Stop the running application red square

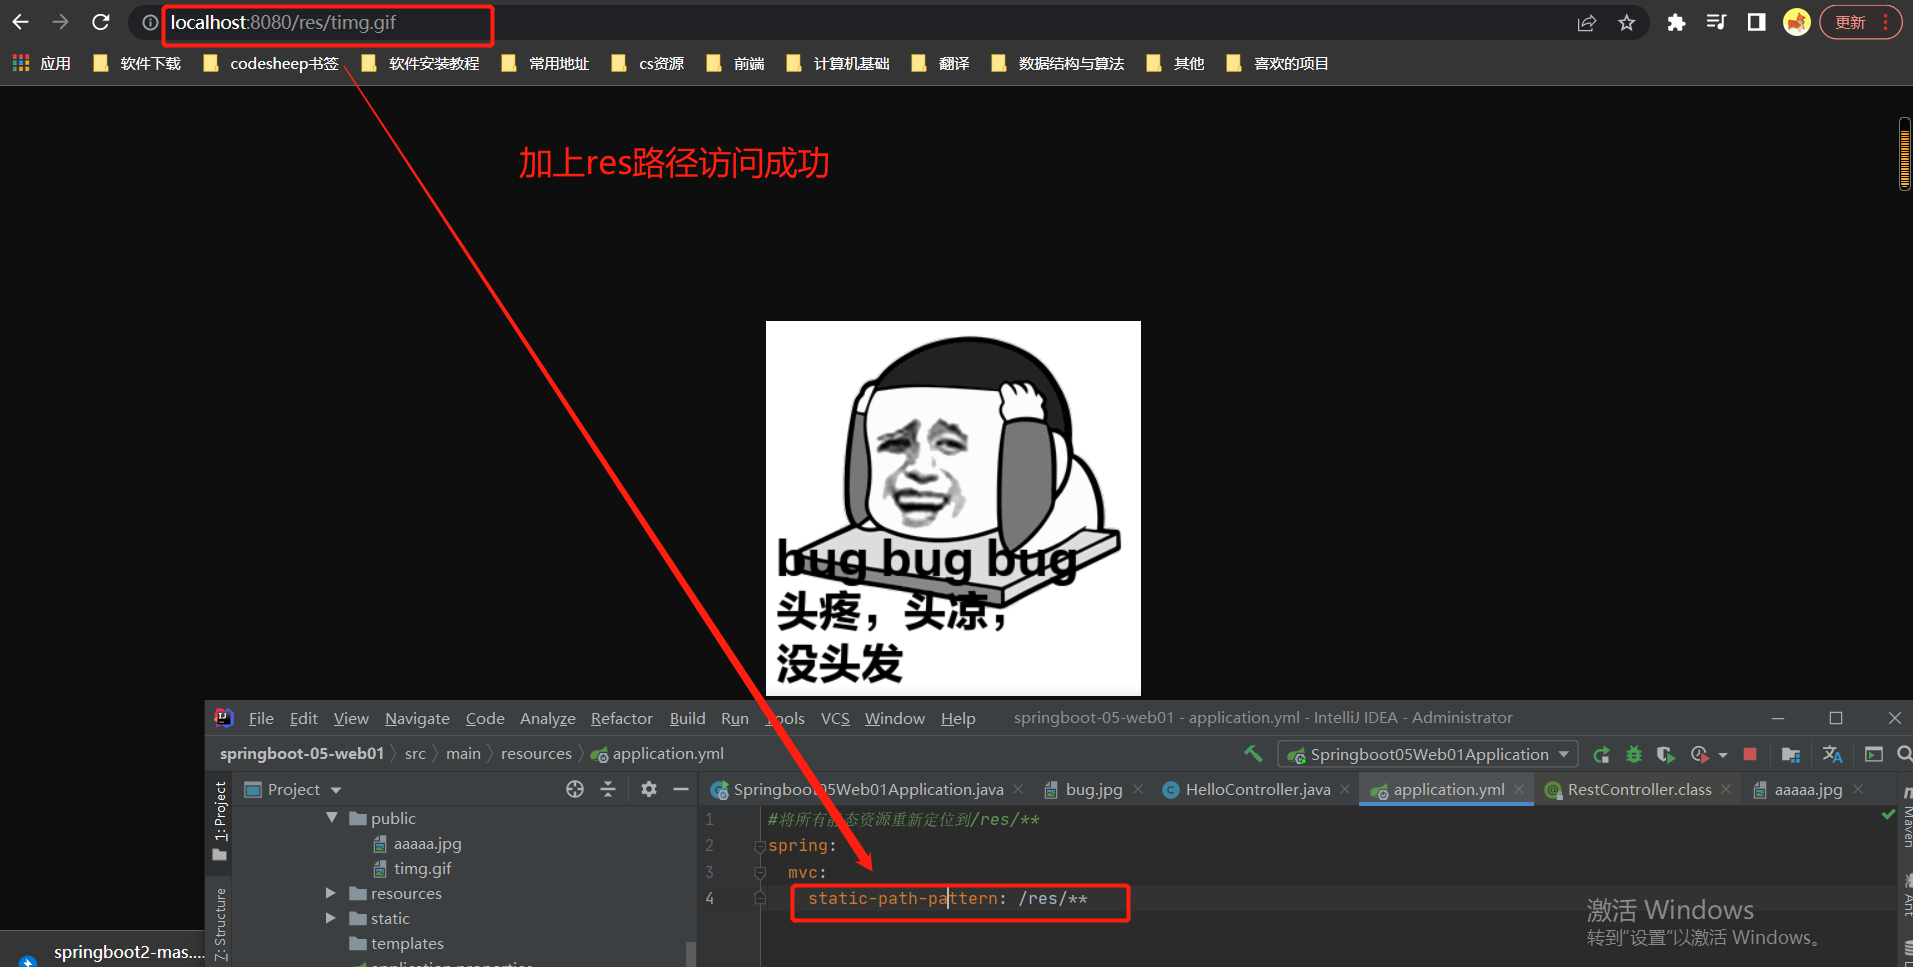point(1749,754)
